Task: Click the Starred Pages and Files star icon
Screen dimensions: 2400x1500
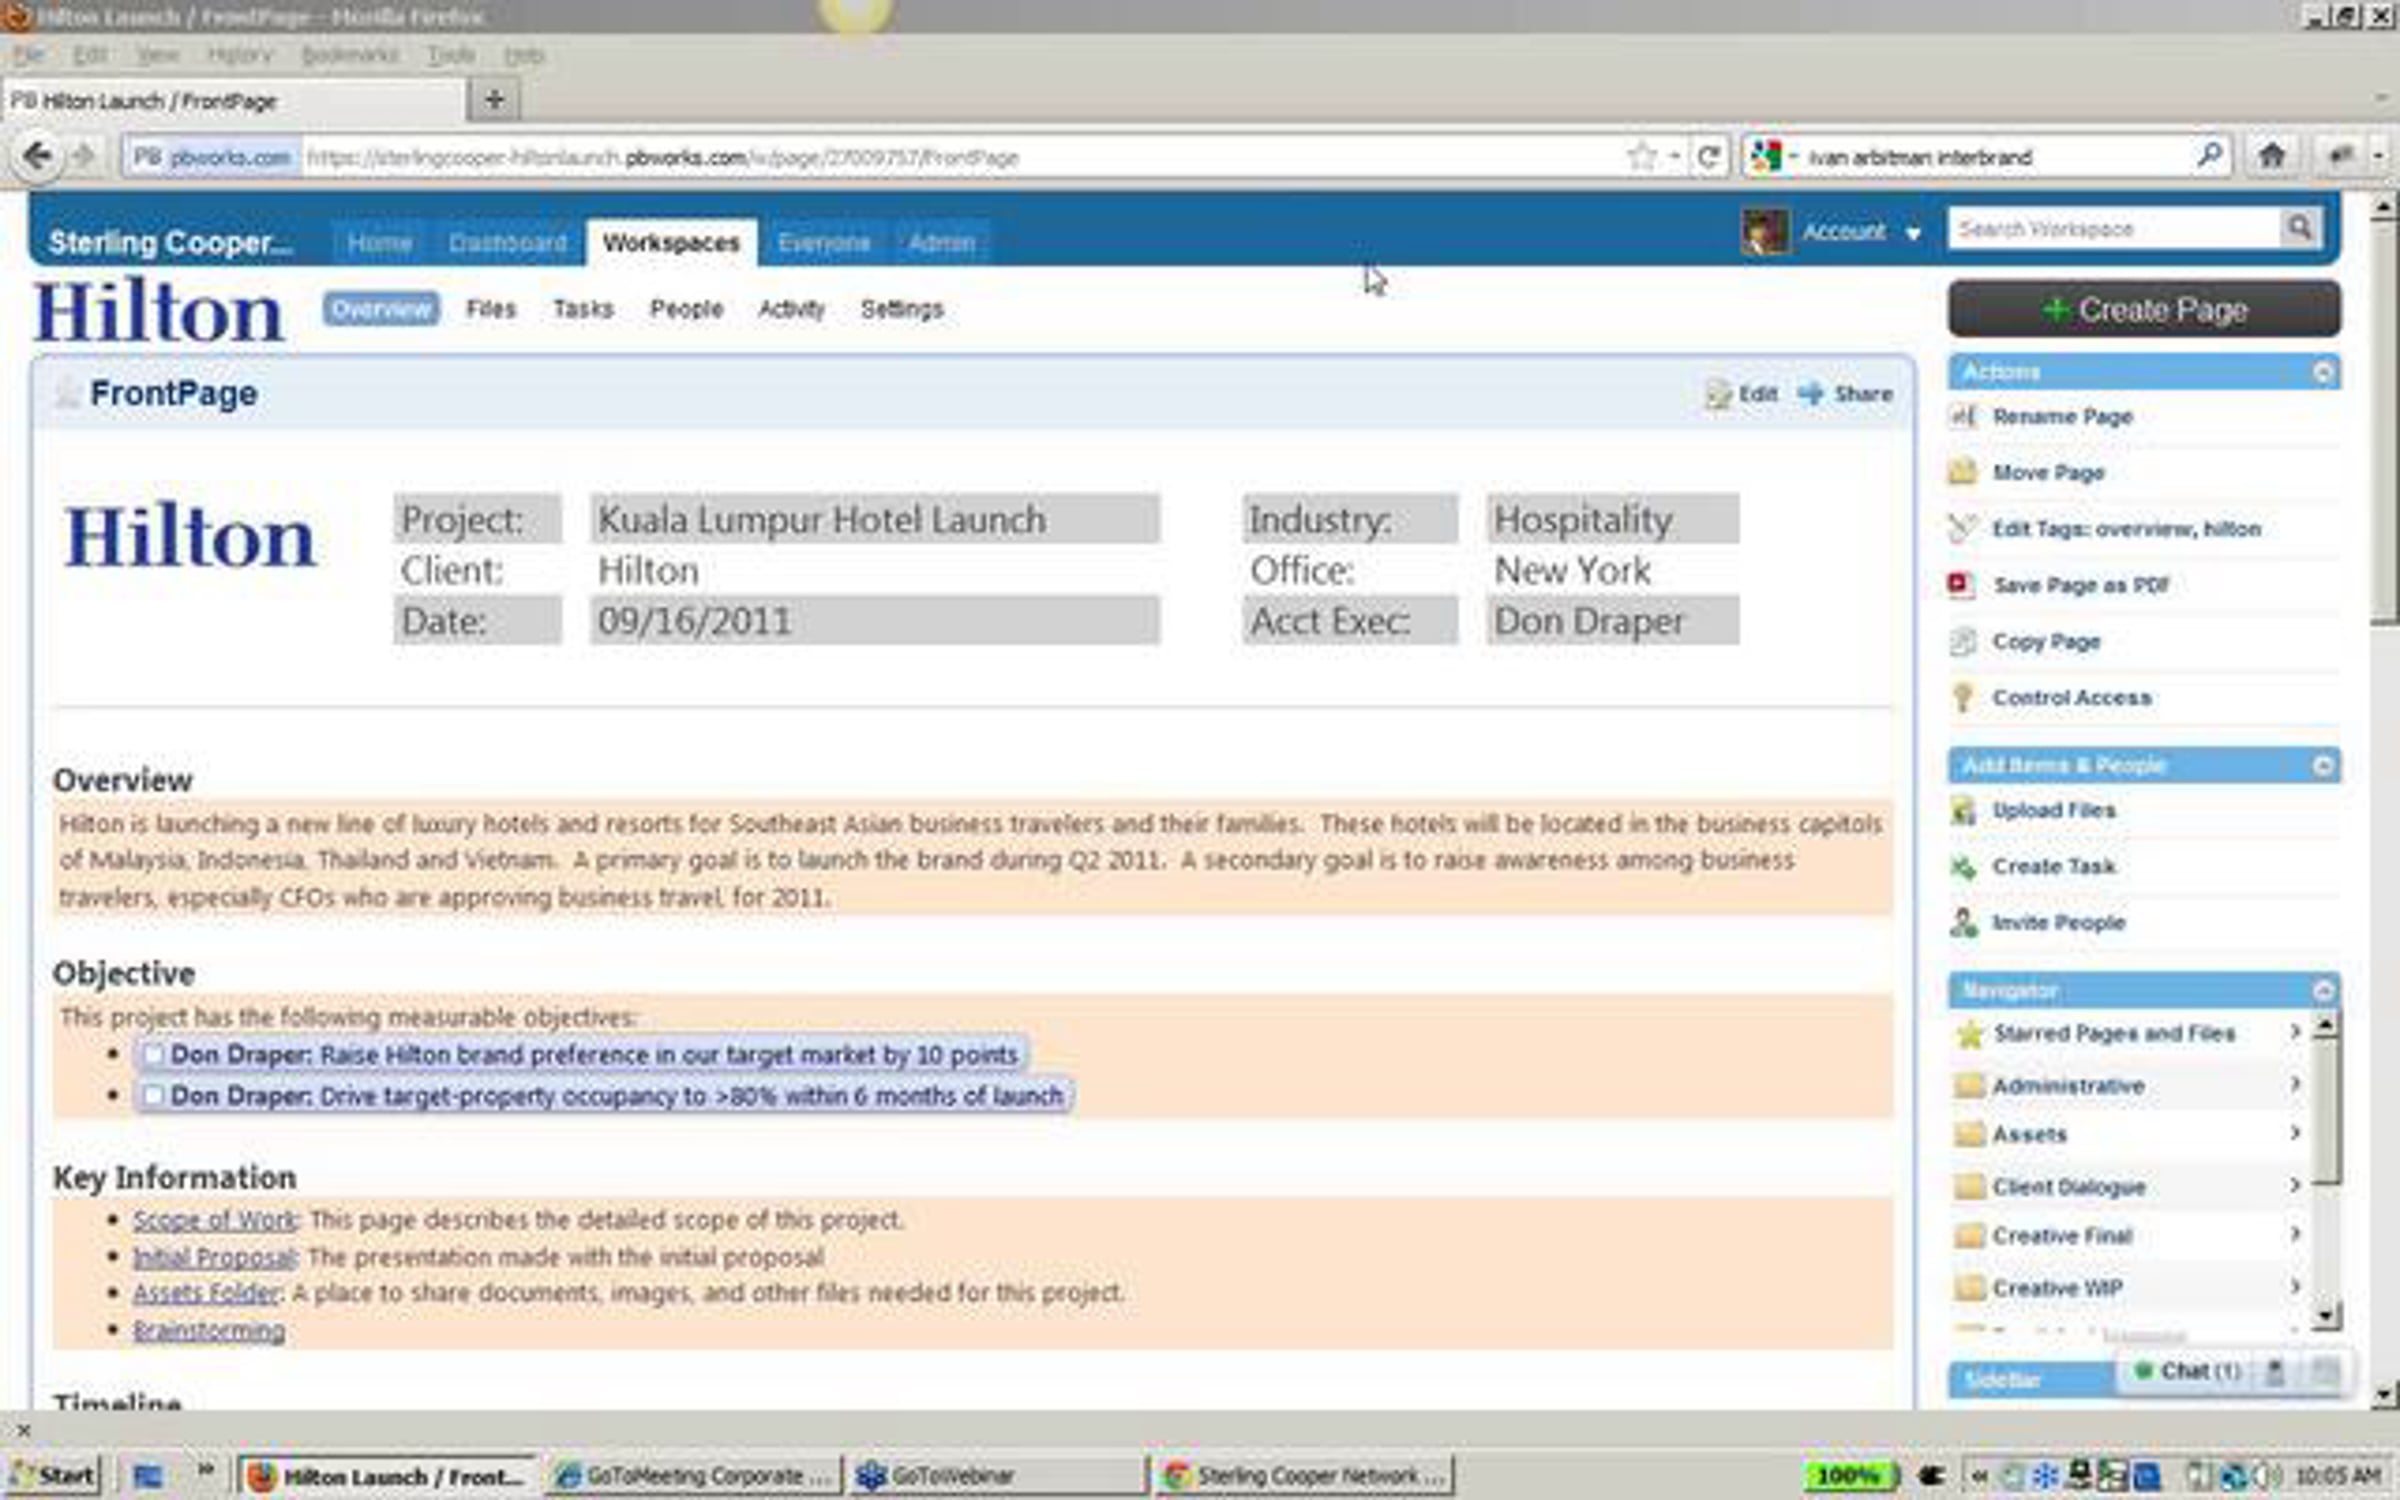Action: [x=1969, y=1034]
